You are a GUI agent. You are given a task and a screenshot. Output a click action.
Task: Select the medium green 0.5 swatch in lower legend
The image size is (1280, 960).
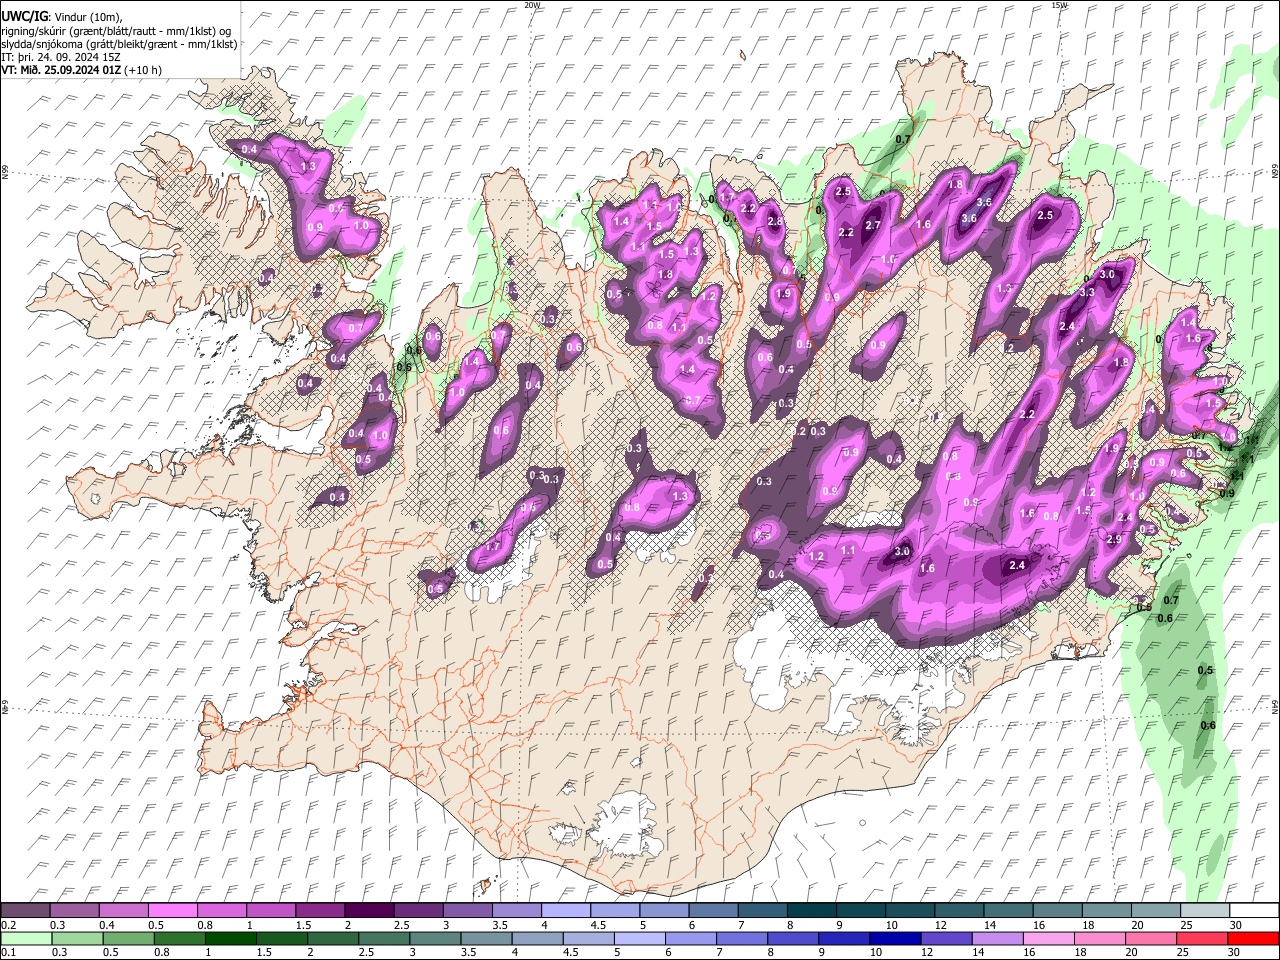(127, 938)
